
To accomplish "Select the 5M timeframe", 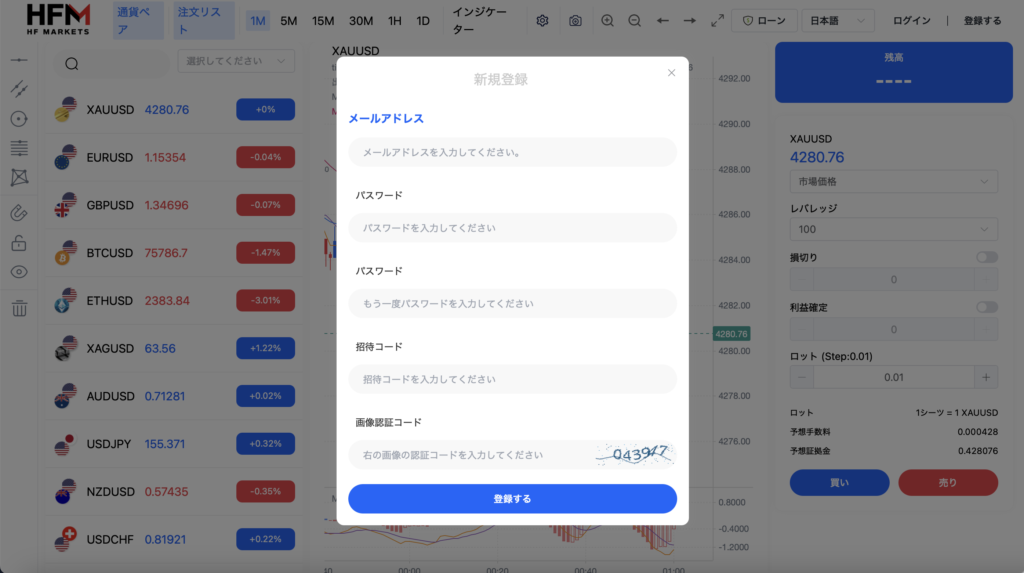I will click(289, 21).
